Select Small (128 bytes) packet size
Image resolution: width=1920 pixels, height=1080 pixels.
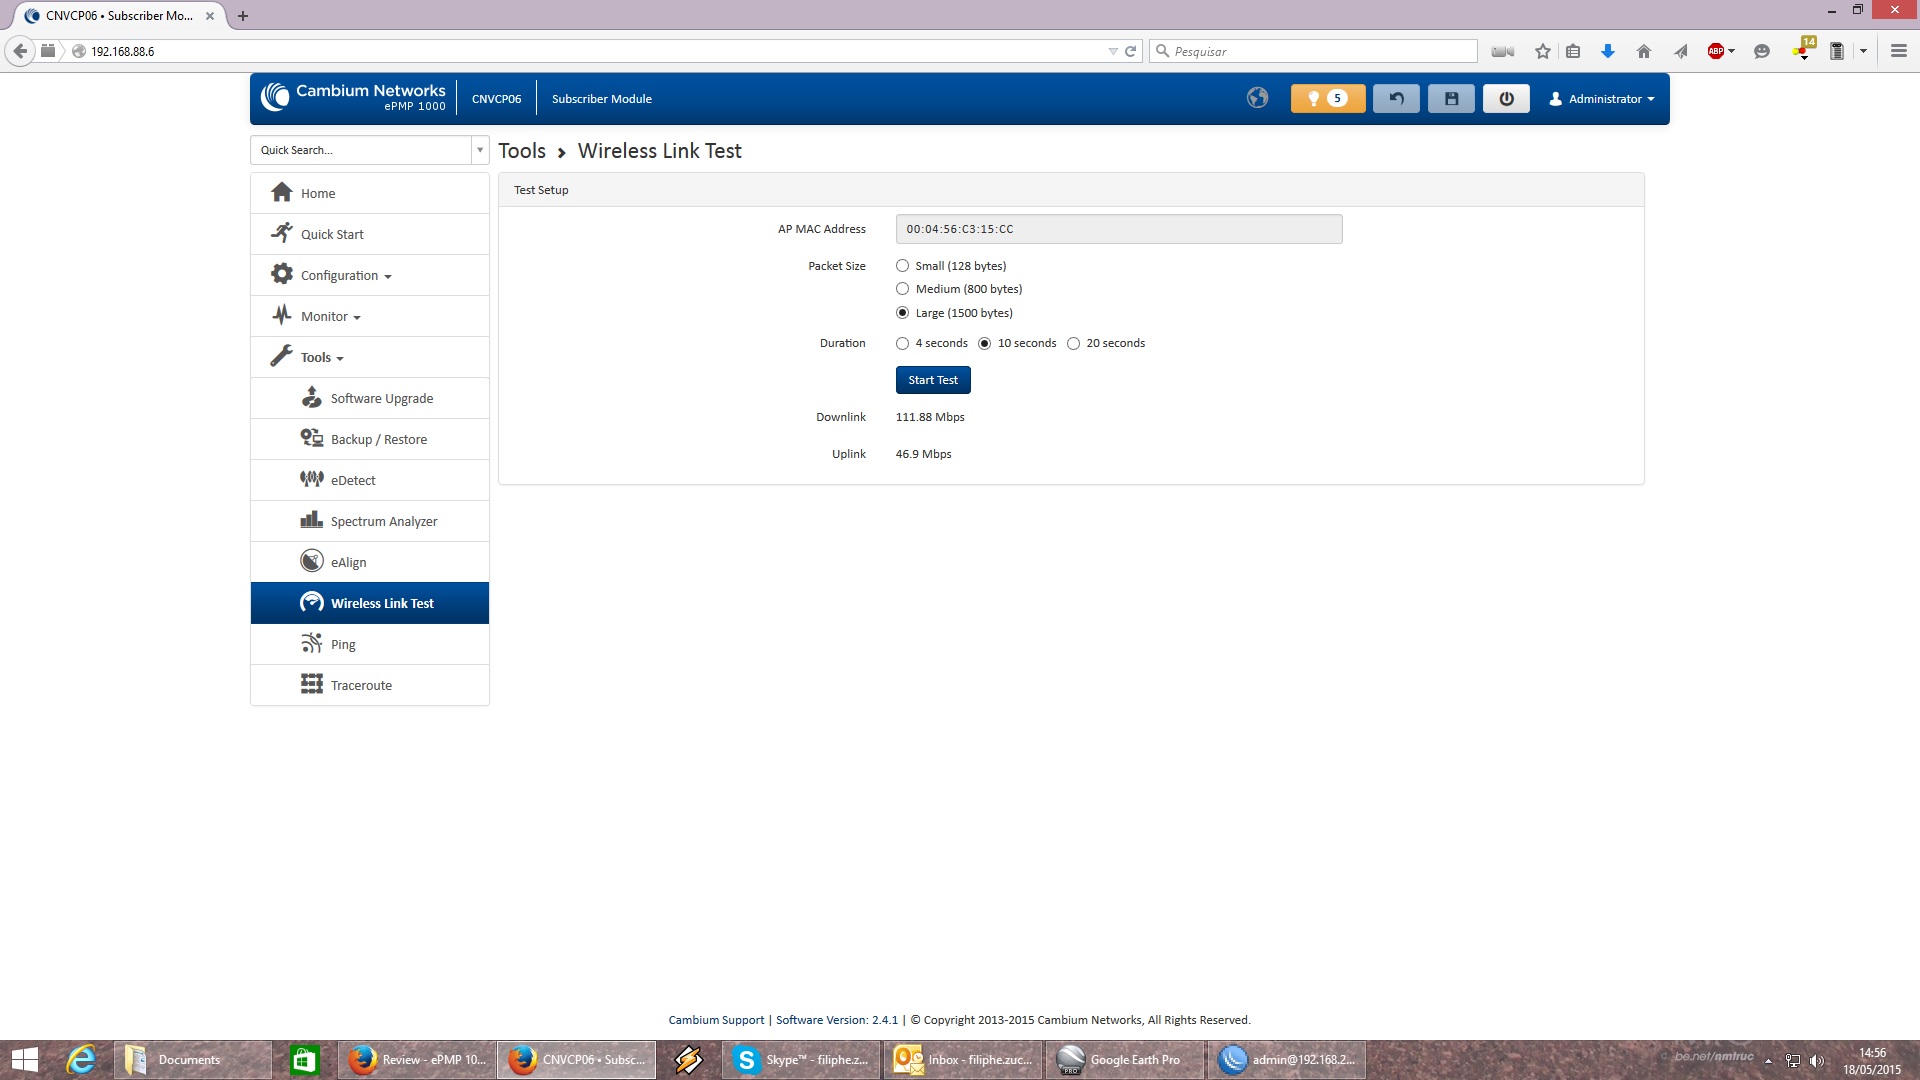click(903, 266)
